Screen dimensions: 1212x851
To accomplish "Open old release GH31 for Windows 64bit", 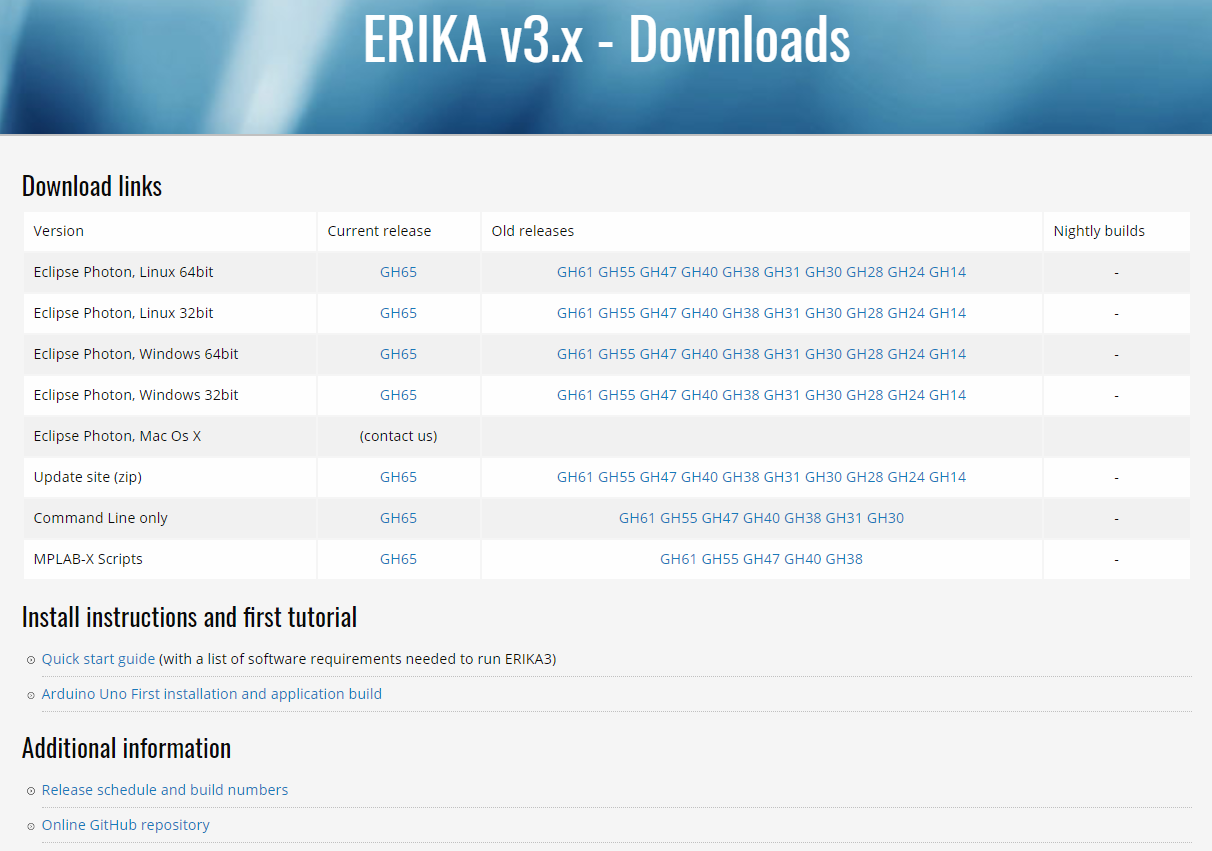I will pos(782,354).
